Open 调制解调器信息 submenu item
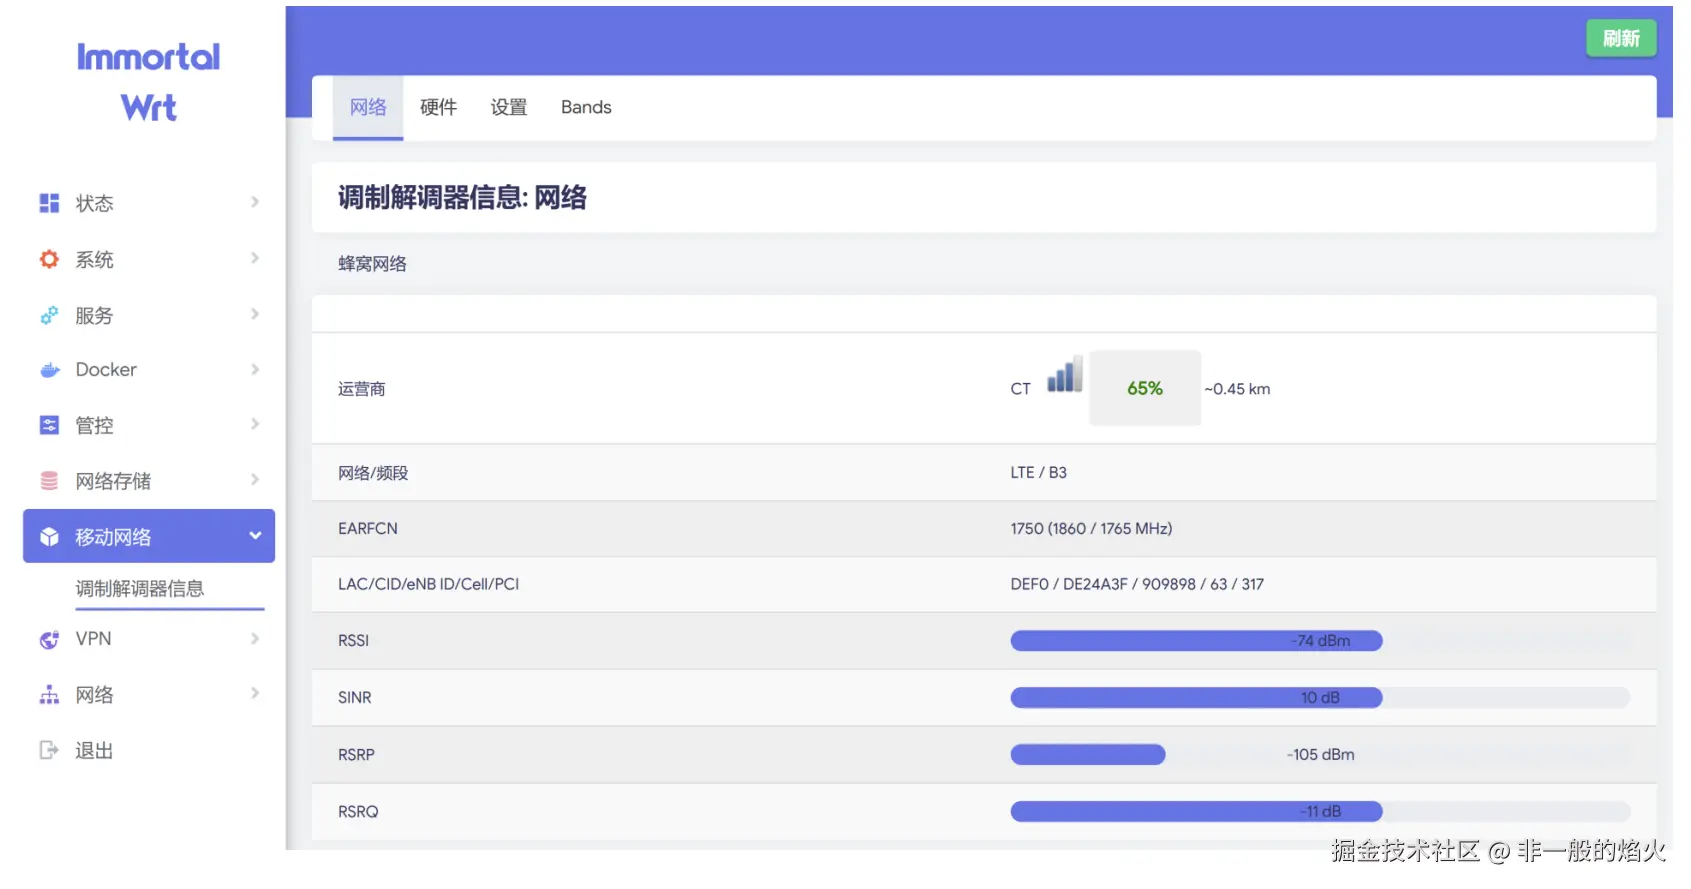1691x889 pixels. point(140,589)
